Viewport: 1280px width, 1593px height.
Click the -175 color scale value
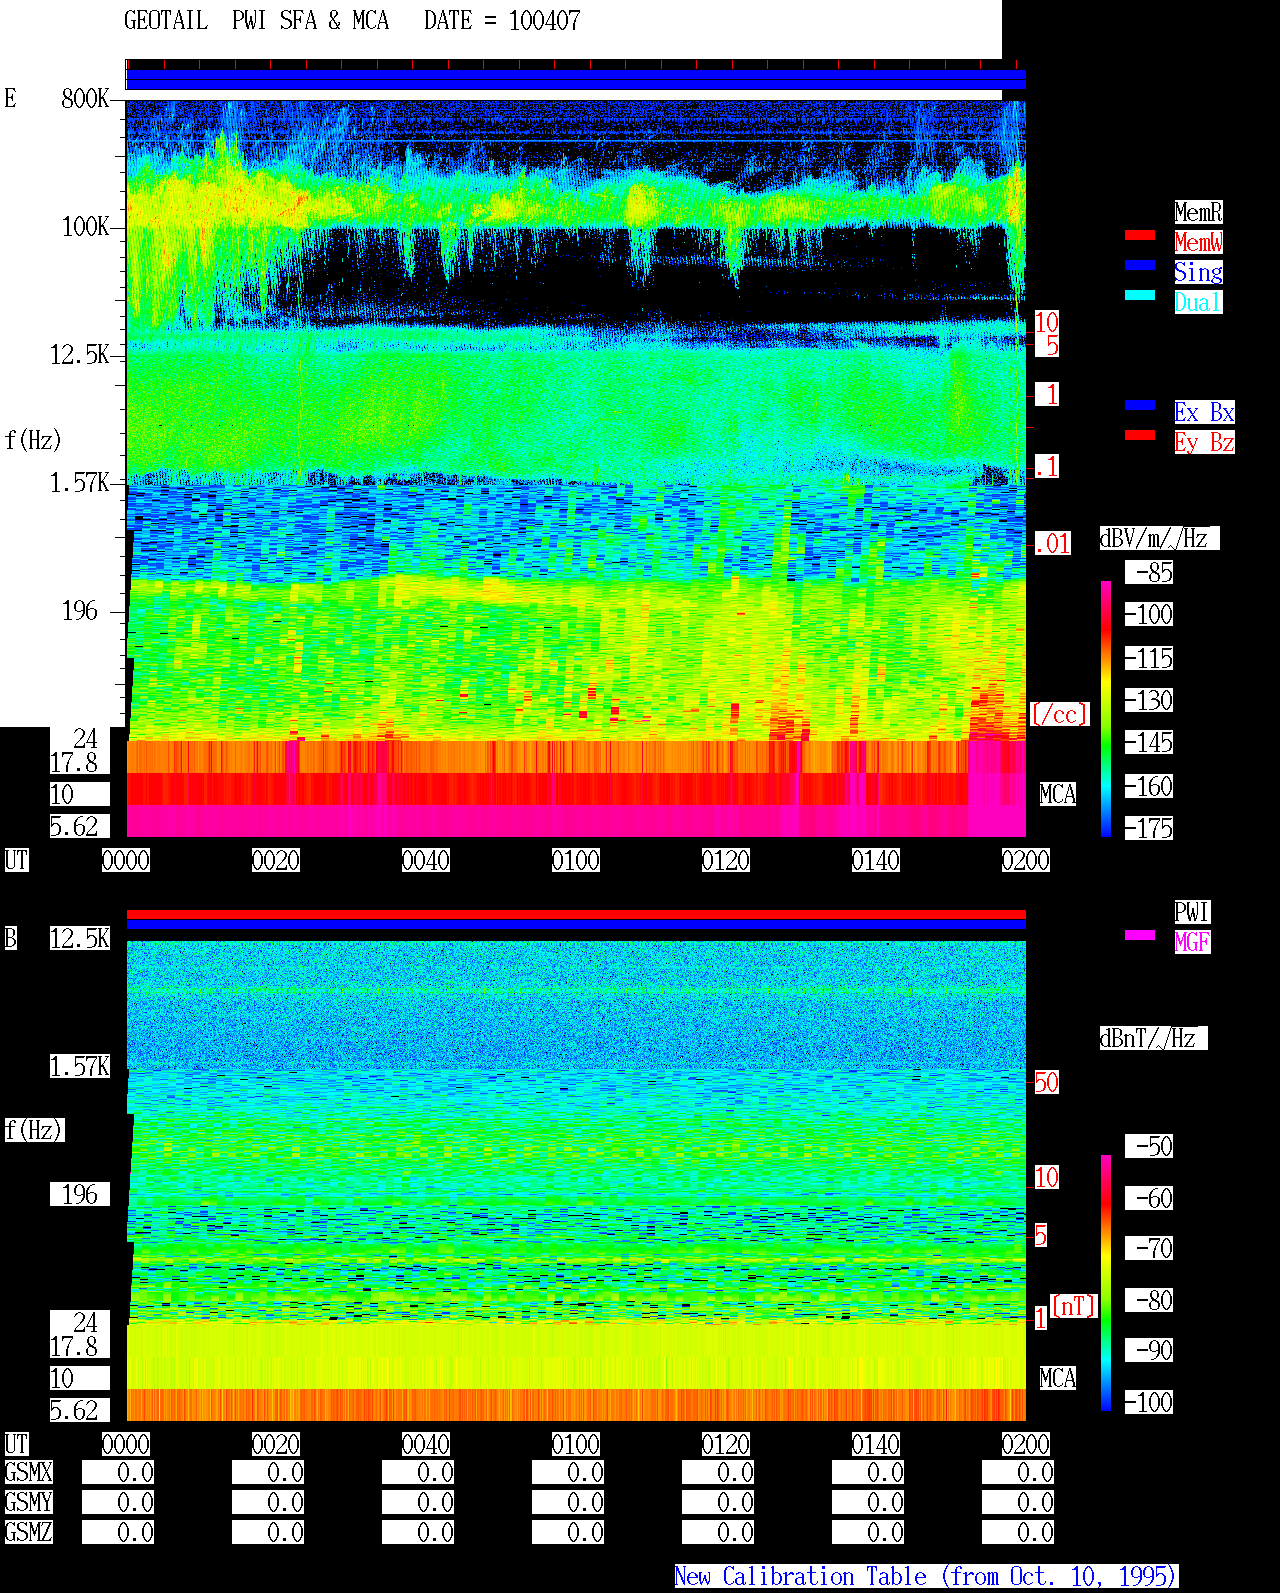point(1149,828)
